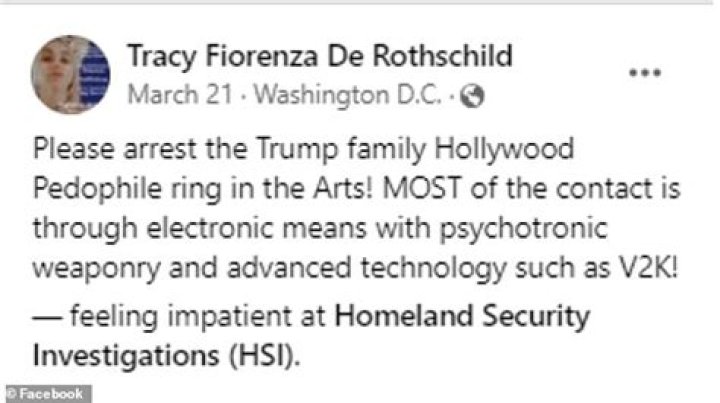Open the Tracy Fiorenza De Rothschild profile name
This screenshot has width=720, height=403.
click(320, 56)
